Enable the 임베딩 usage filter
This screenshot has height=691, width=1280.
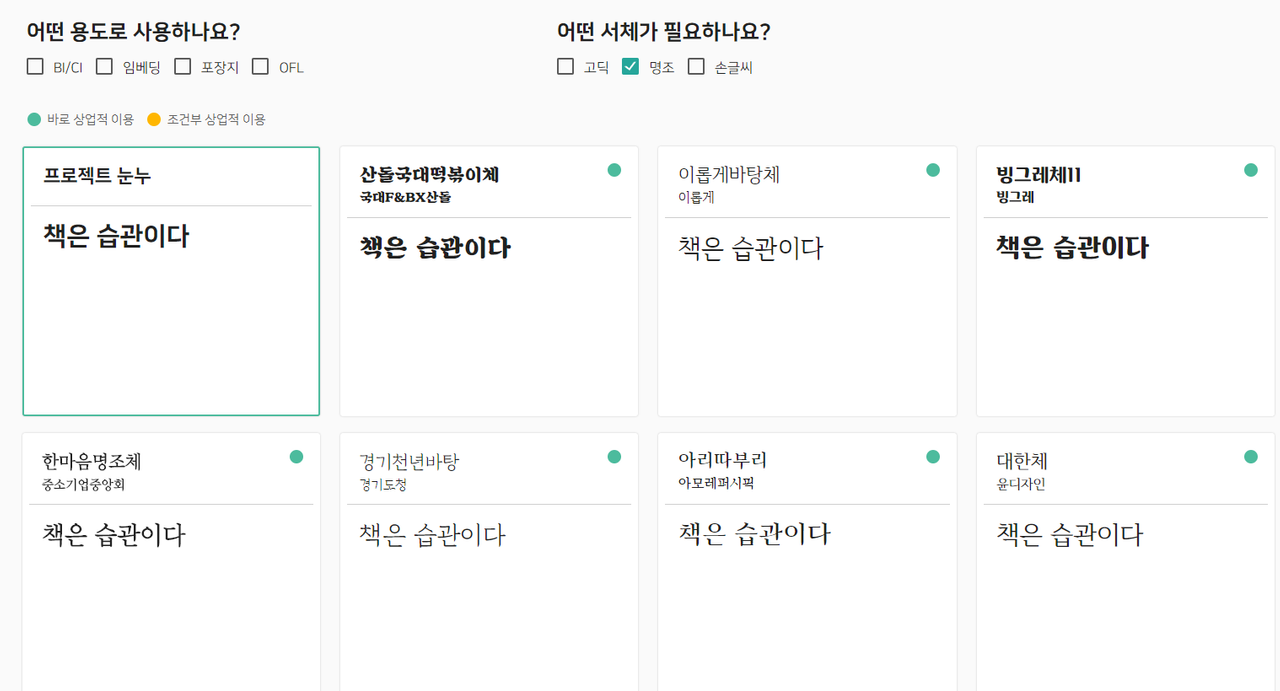(x=104, y=67)
